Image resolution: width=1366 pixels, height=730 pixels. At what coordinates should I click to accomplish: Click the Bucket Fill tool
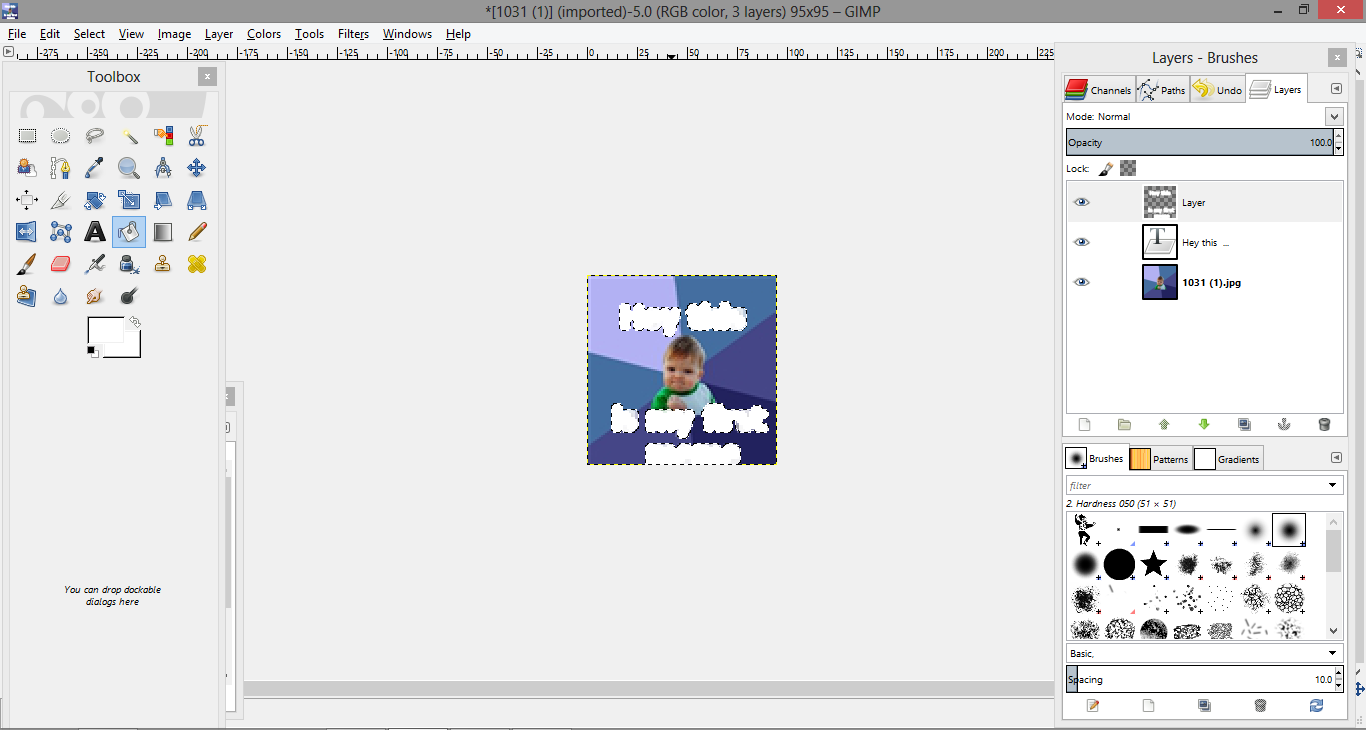click(x=129, y=232)
